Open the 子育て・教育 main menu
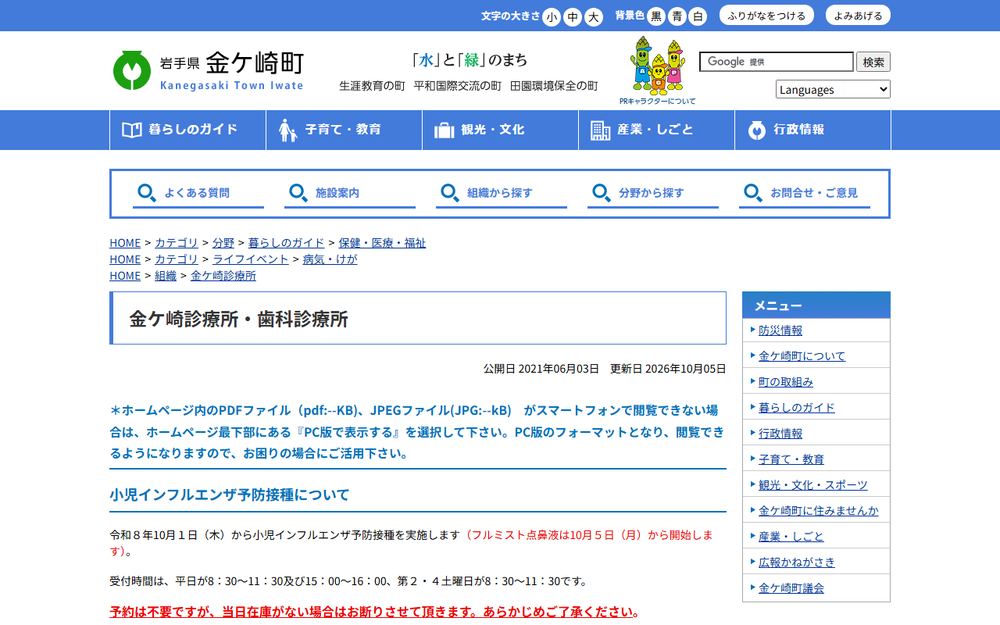This screenshot has width=1000, height=625. coord(344,130)
